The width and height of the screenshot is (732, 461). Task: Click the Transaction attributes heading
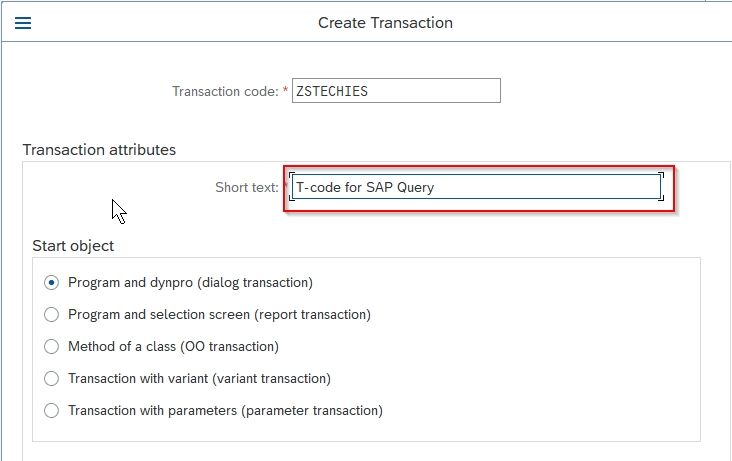coord(99,149)
